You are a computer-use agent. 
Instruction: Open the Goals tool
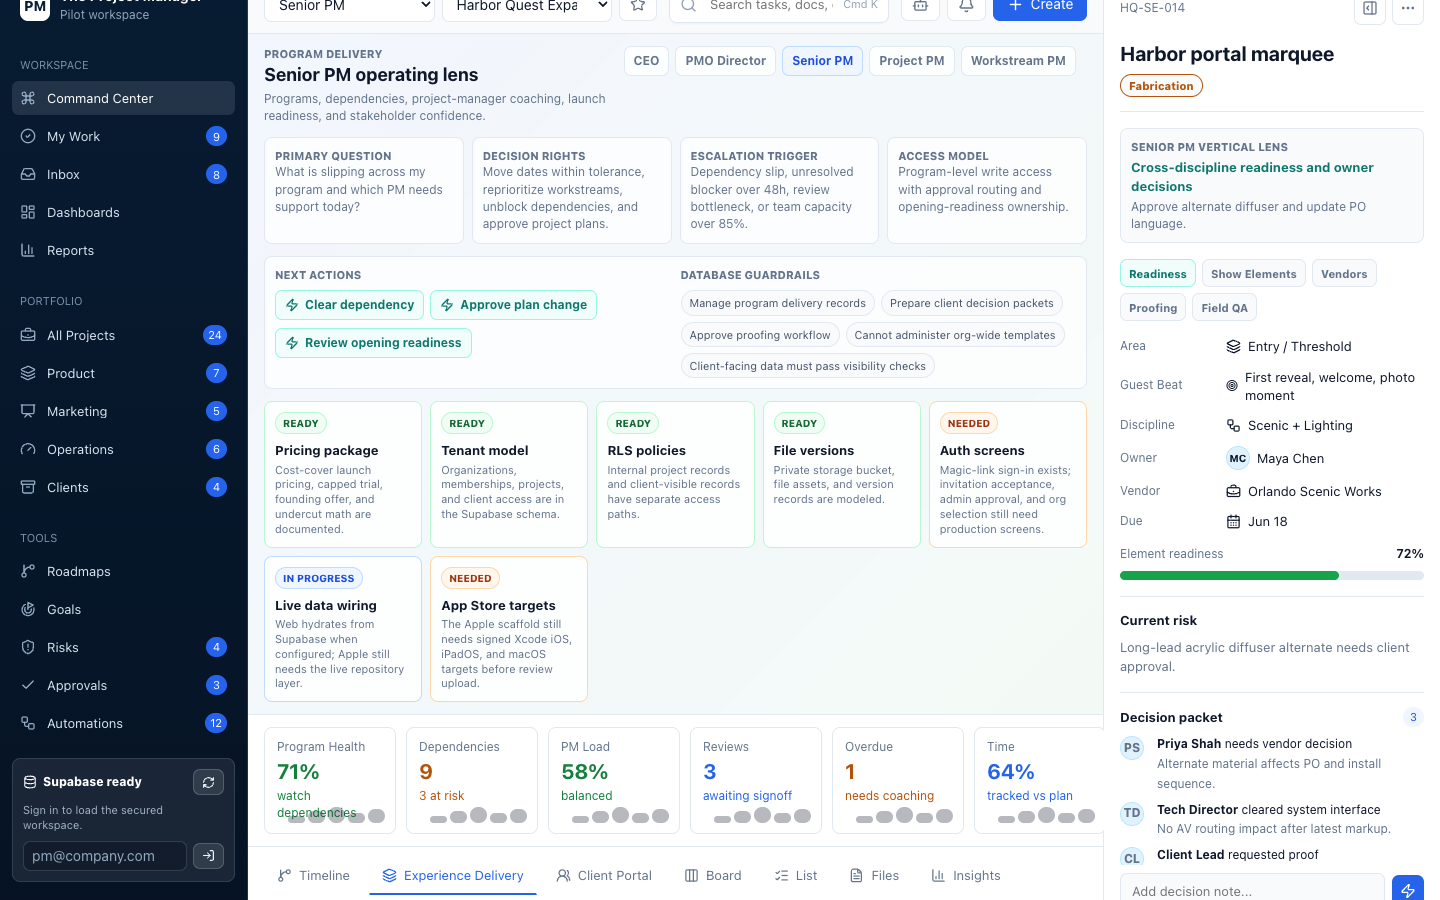pos(123,609)
